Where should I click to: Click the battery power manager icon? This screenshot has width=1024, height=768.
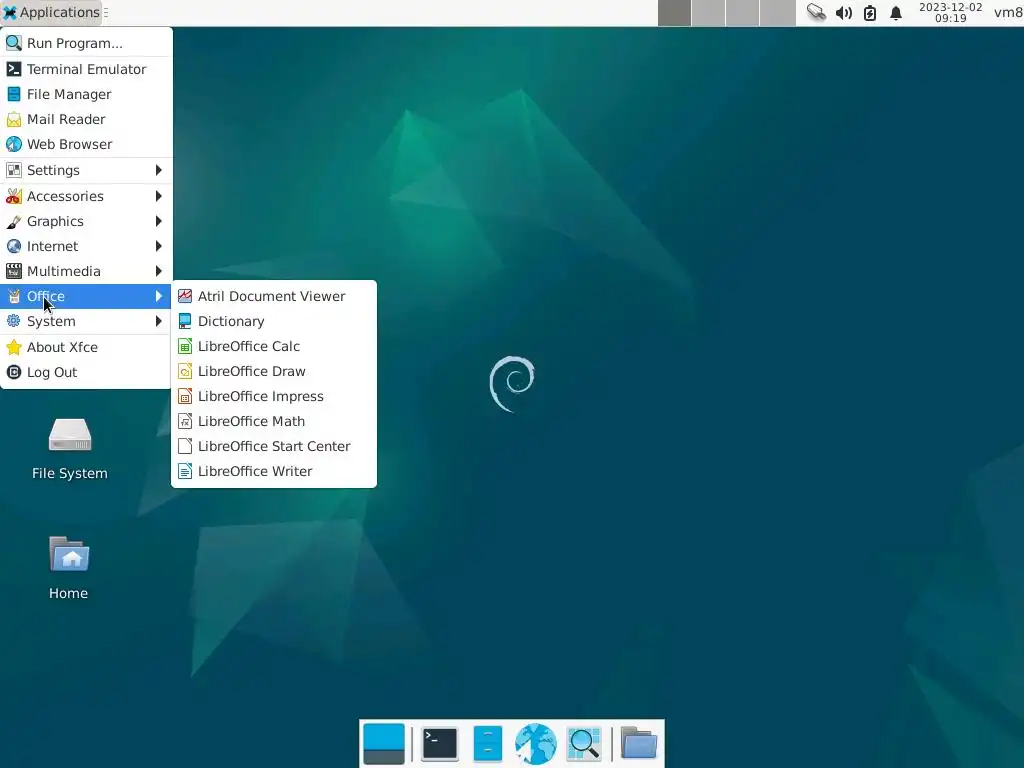[870, 12]
